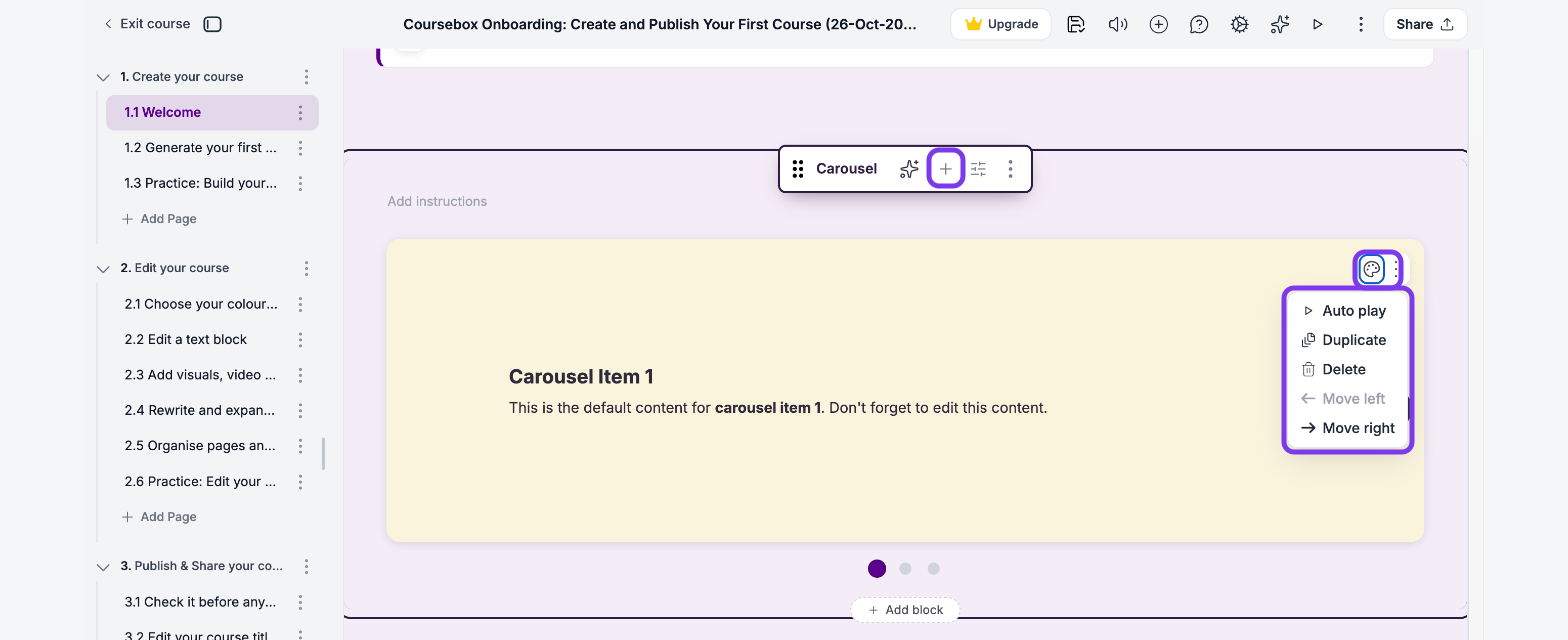Go to carousel slide two dot
This screenshot has width=1568, height=640.
[905, 569]
